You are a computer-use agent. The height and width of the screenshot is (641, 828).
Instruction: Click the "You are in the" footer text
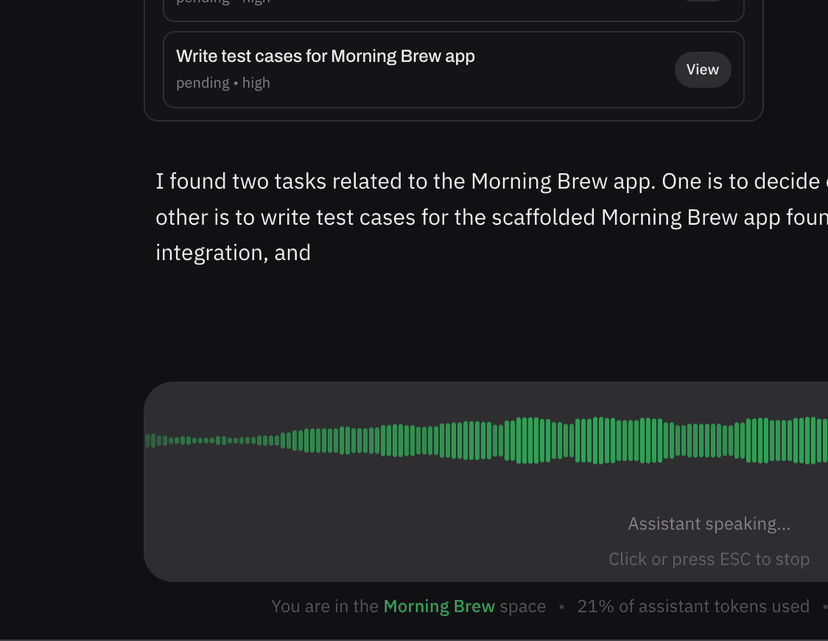tap(325, 606)
